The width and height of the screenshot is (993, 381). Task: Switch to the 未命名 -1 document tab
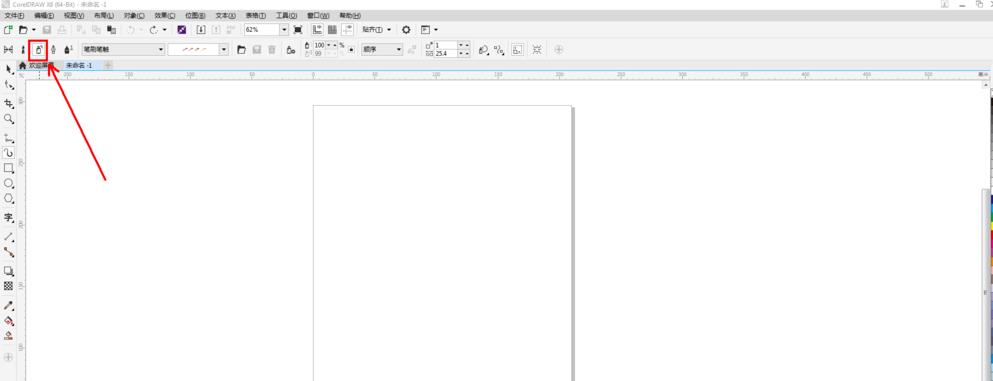tap(79, 65)
